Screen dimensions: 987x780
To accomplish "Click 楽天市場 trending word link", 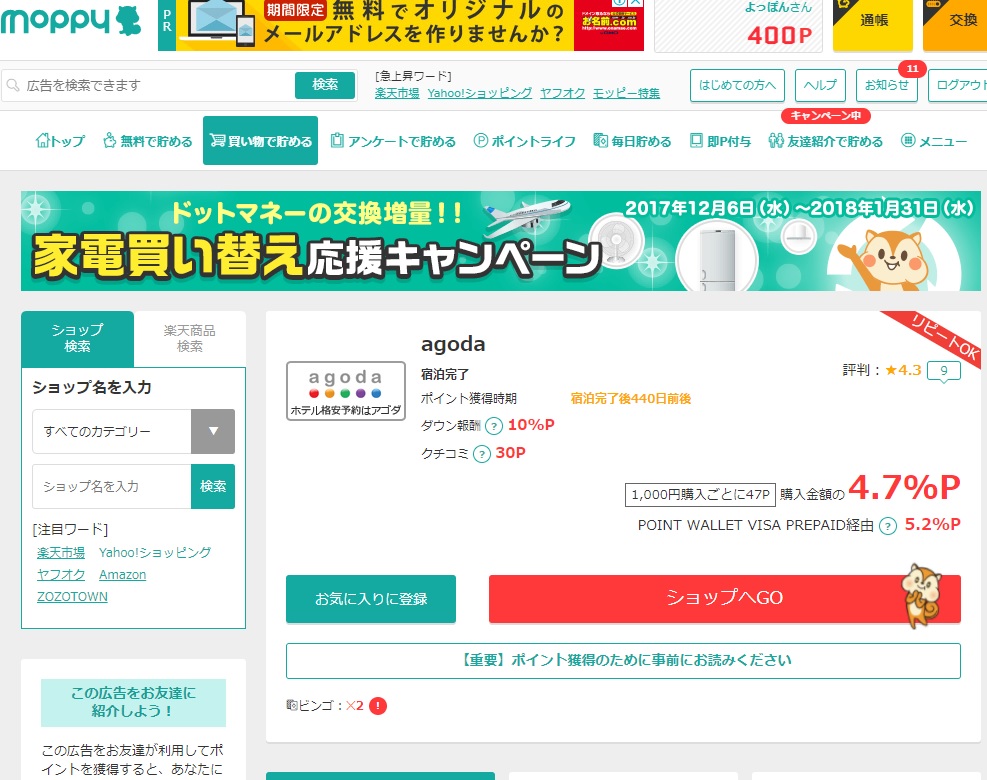I will coord(397,93).
